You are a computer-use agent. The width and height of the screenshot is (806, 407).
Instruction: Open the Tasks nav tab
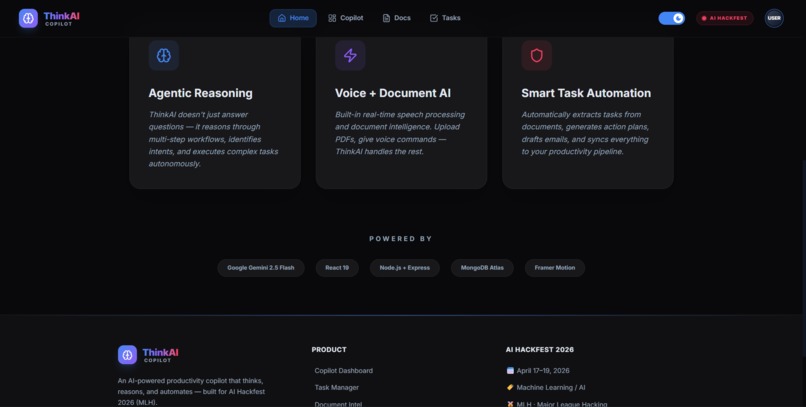[x=445, y=18]
